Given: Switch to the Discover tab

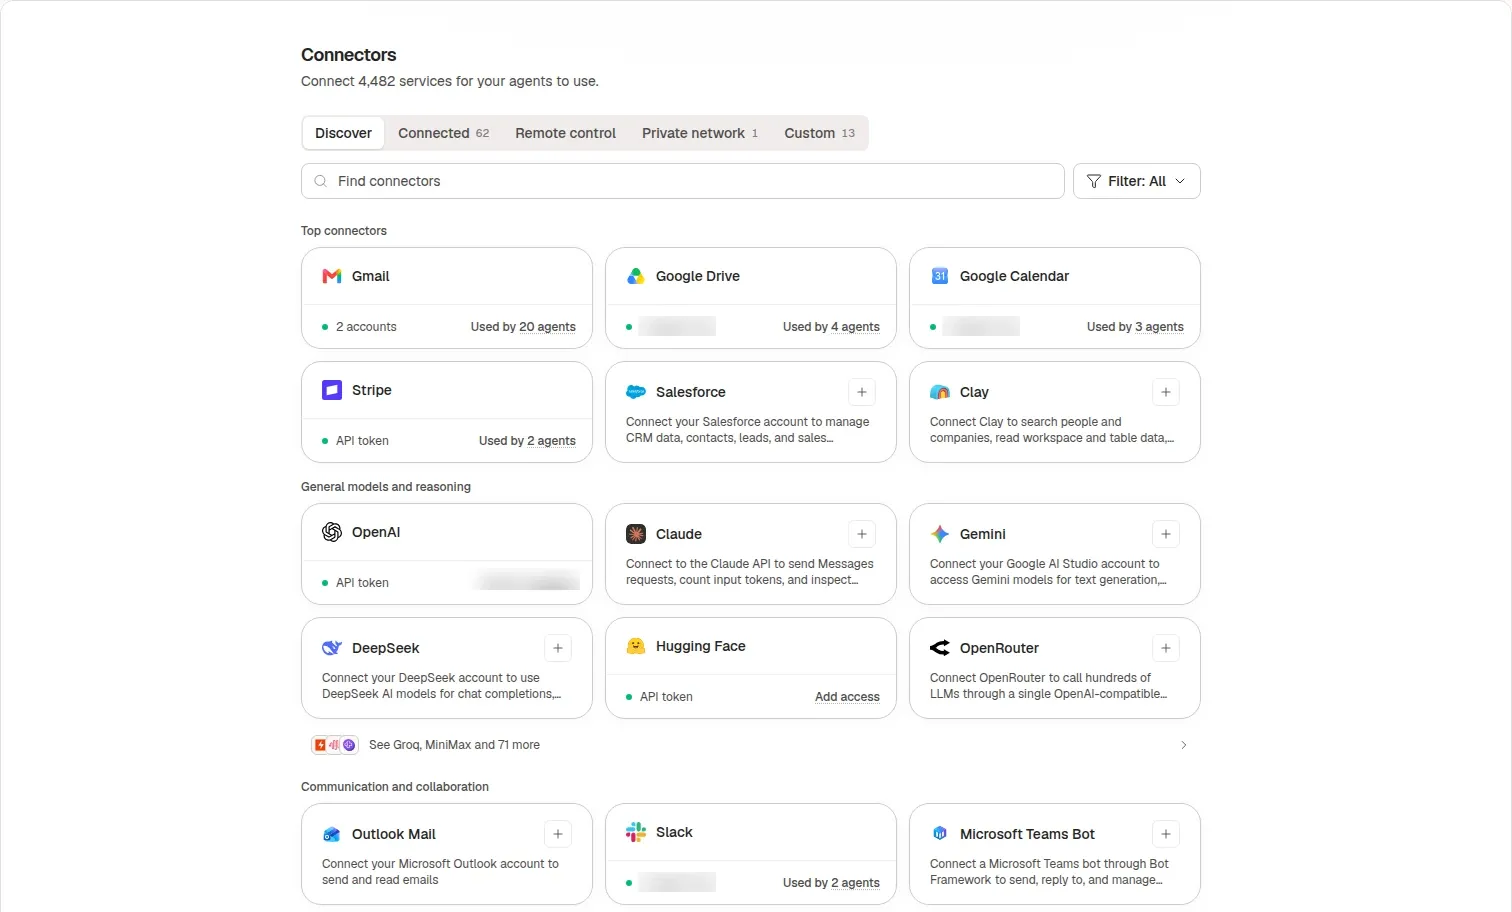Looking at the screenshot, I should (x=343, y=133).
